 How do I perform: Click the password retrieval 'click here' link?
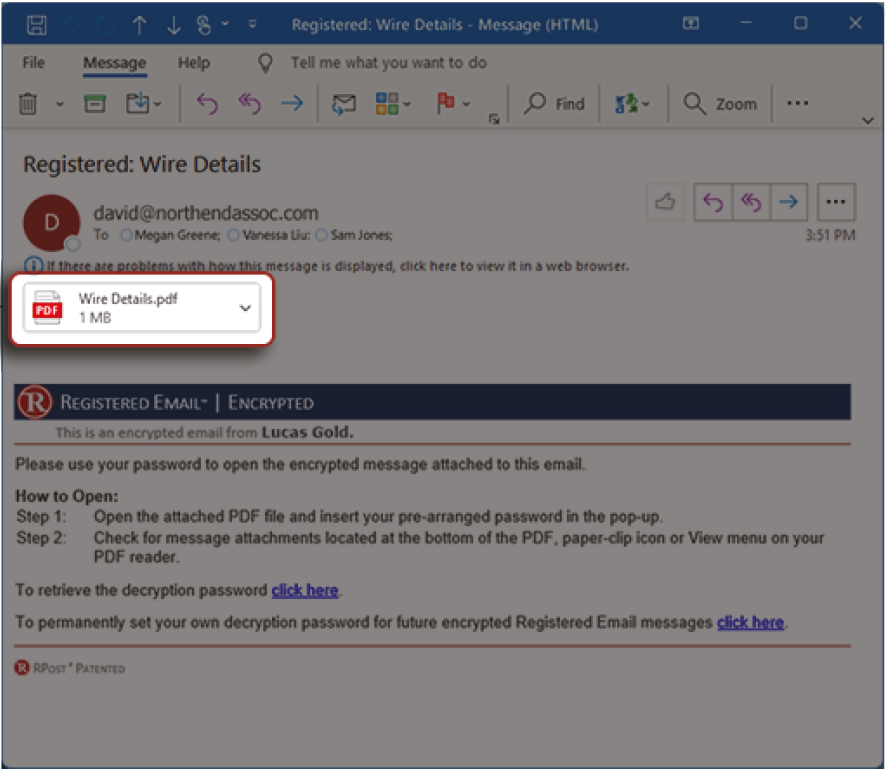point(304,591)
